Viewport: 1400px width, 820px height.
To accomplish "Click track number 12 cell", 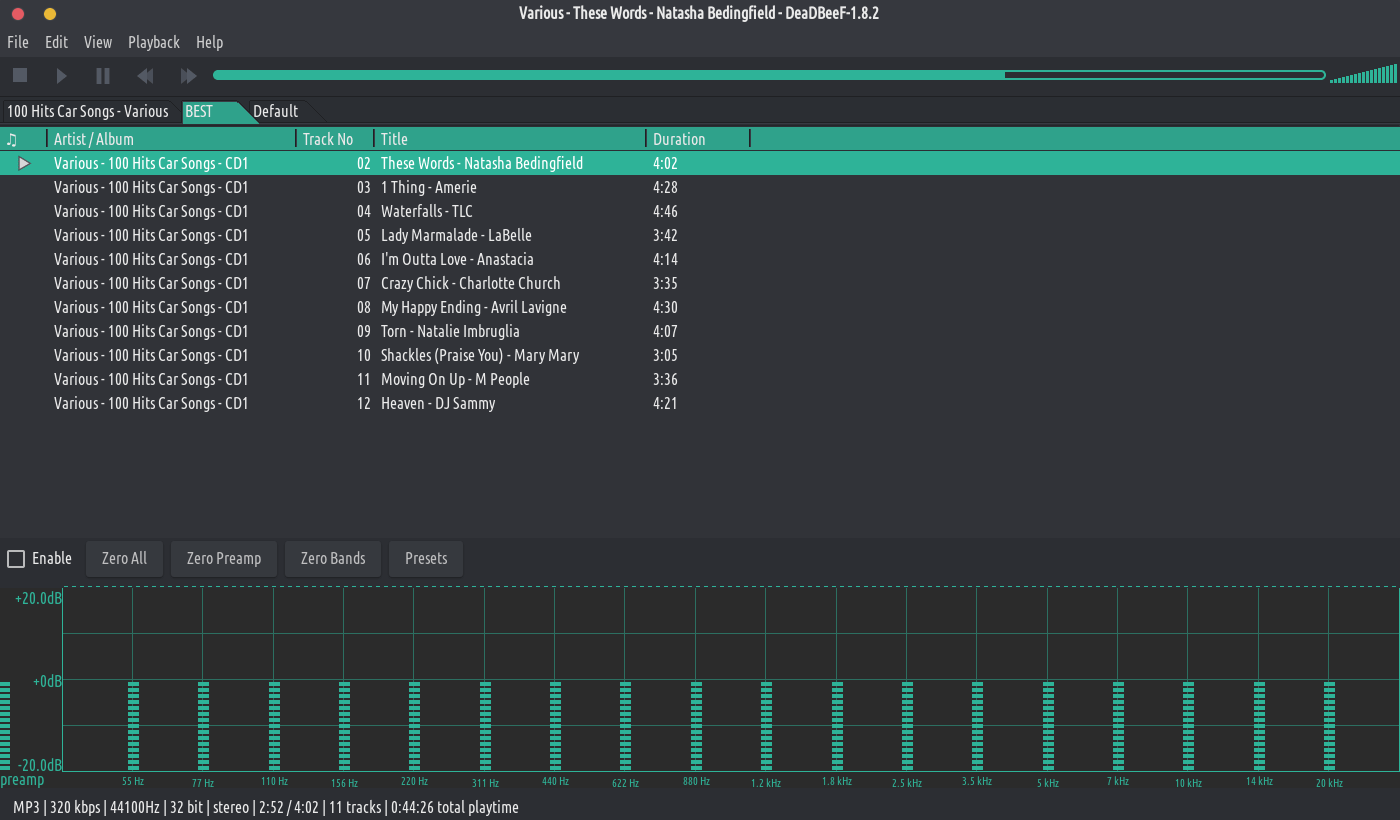I will pyautogui.click(x=364, y=403).
